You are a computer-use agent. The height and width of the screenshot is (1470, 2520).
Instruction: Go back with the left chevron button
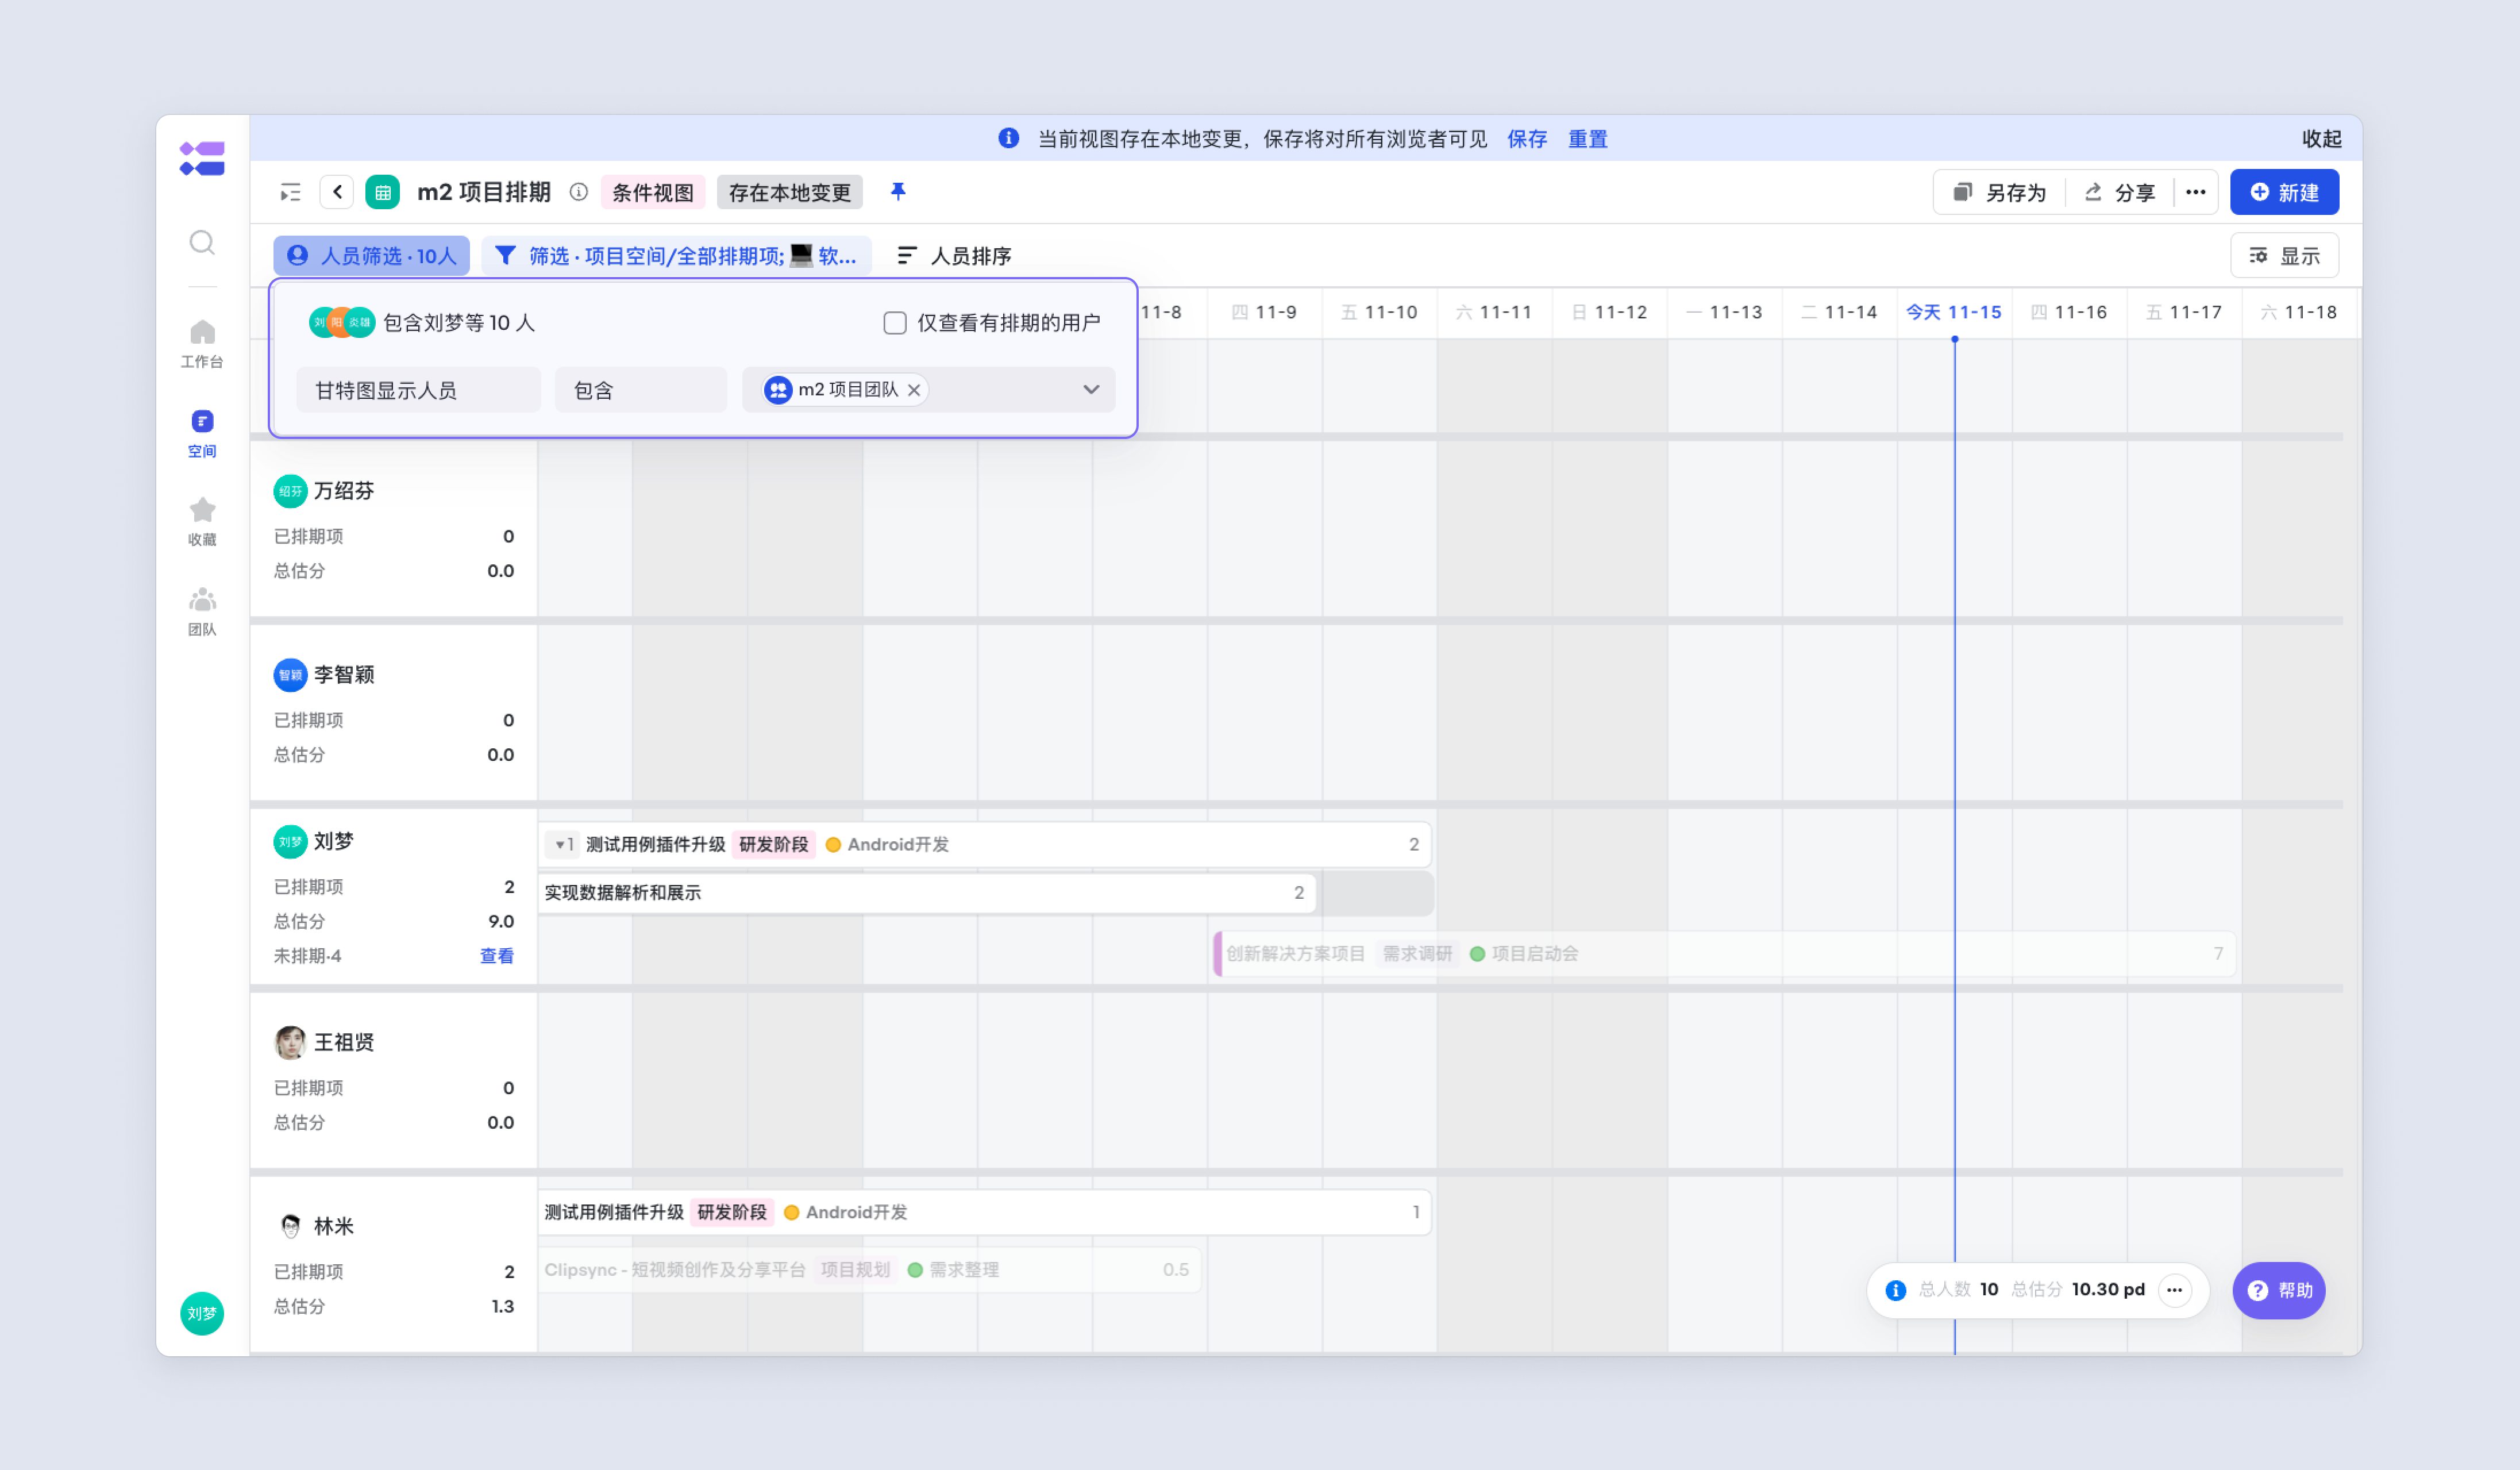pyautogui.click(x=337, y=192)
